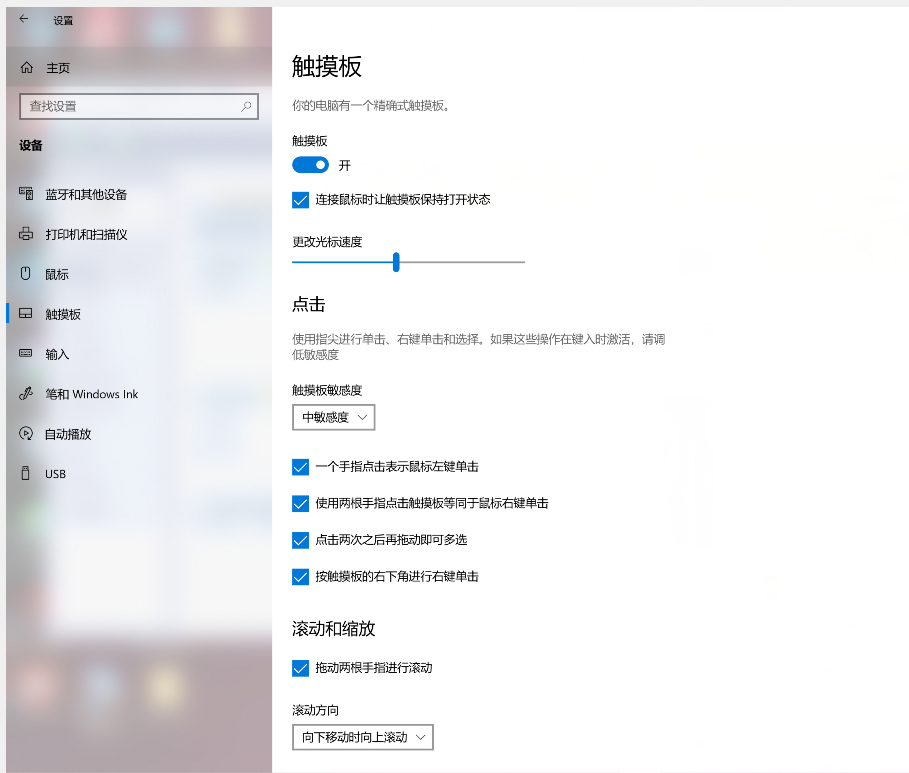Click inside the 查找设置 search box
This screenshot has width=909, height=773.
coord(138,106)
